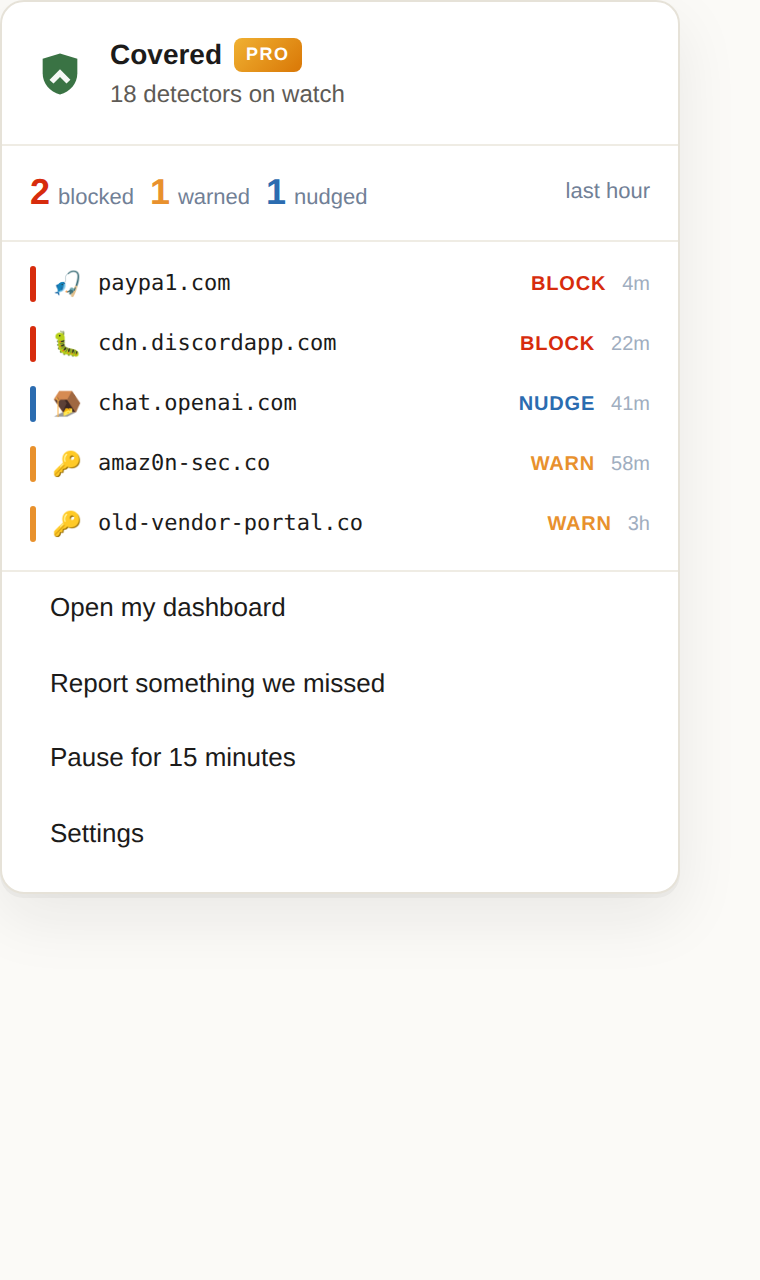Open Settings from the popup menu
760x1280 pixels.
[x=340, y=833]
